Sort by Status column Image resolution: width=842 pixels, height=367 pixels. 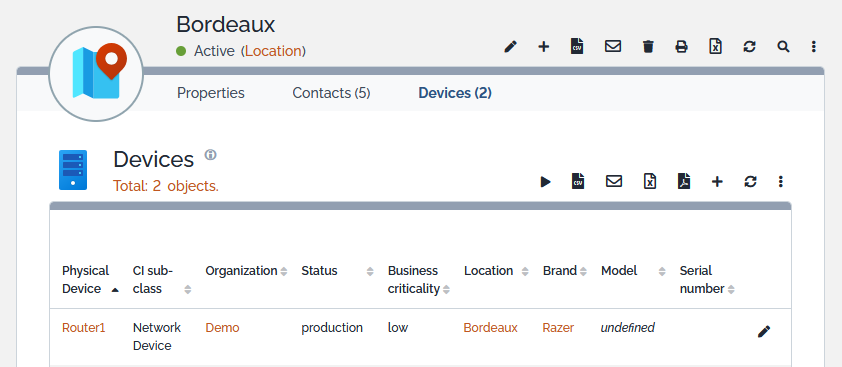[337, 271]
